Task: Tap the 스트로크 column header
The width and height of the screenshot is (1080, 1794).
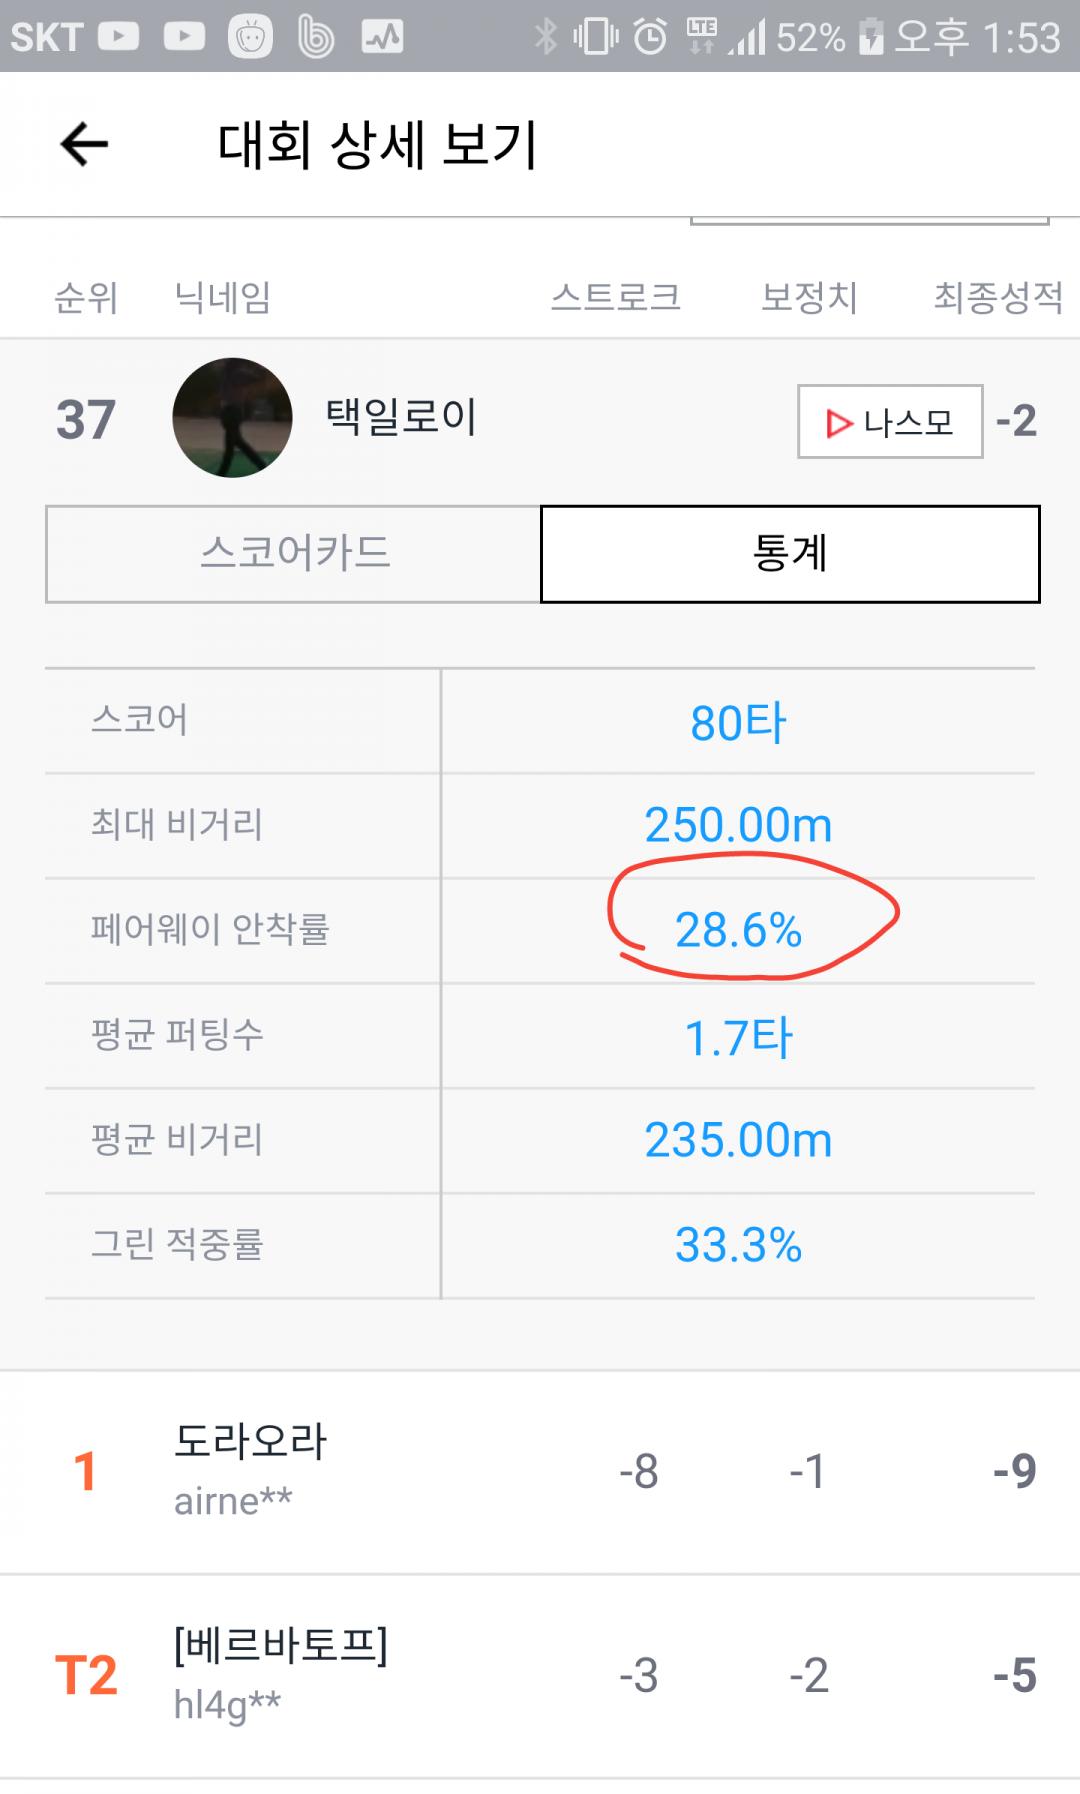Action: (x=615, y=297)
